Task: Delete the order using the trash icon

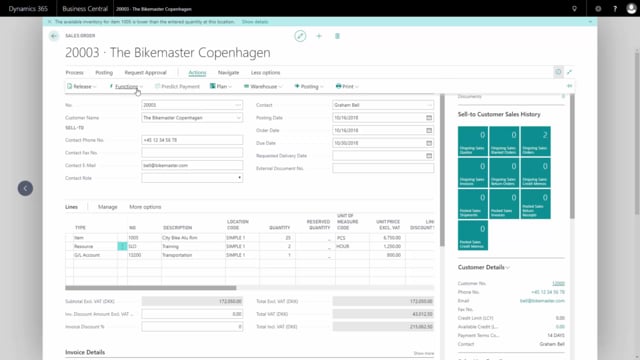Action: [337, 36]
